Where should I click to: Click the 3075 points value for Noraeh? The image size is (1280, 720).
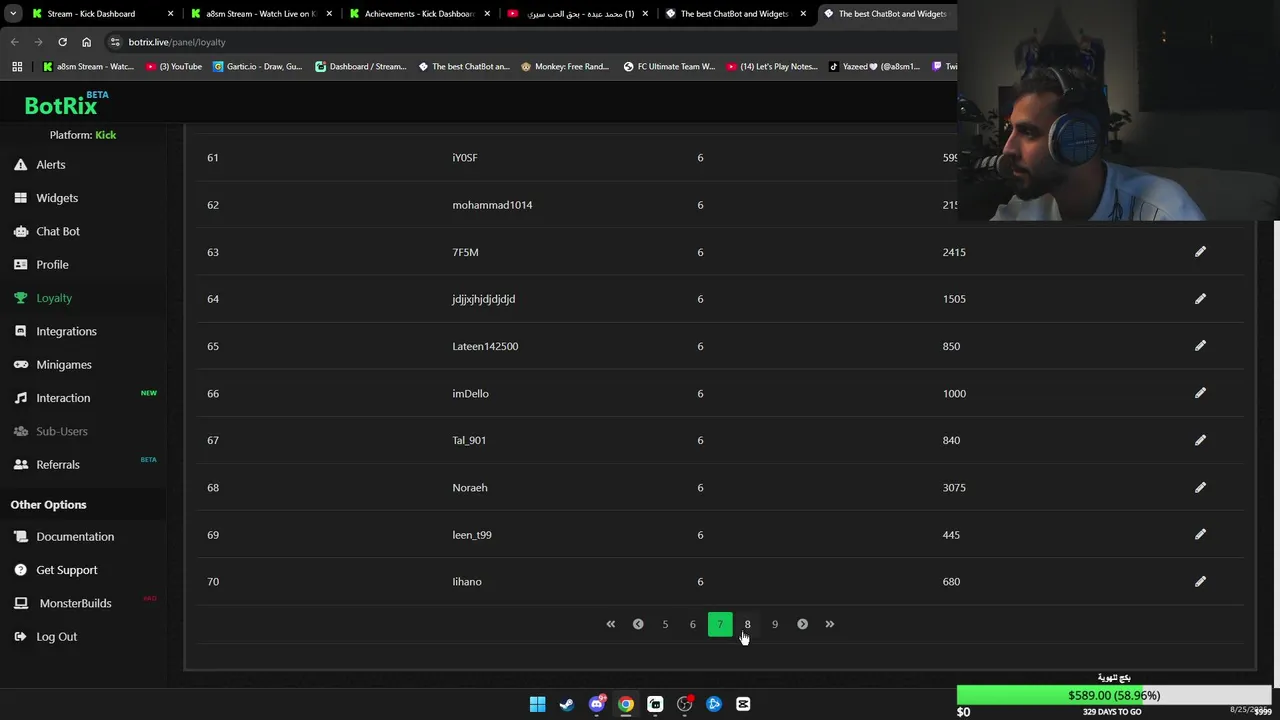tap(954, 487)
